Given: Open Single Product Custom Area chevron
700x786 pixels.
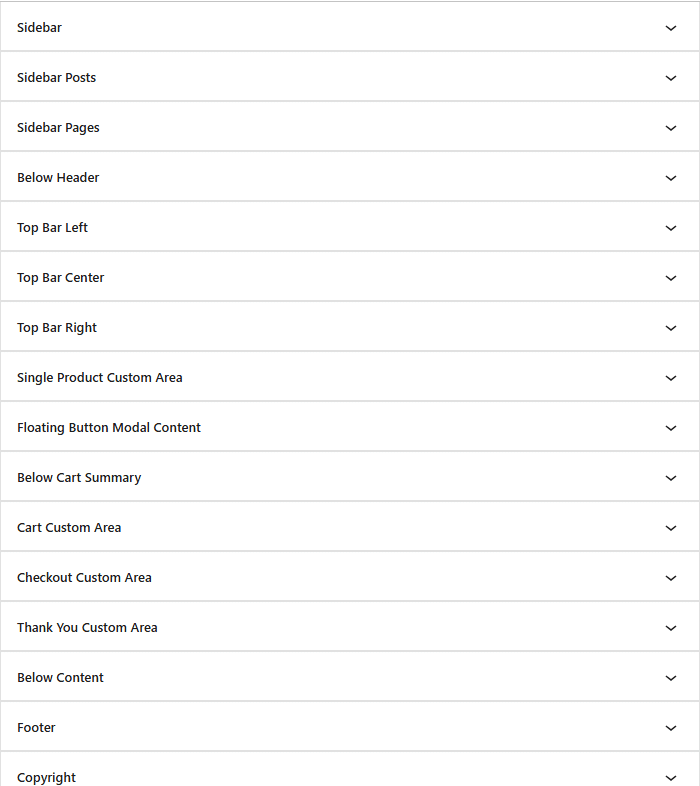Looking at the screenshot, I should [x=671, y=378].
